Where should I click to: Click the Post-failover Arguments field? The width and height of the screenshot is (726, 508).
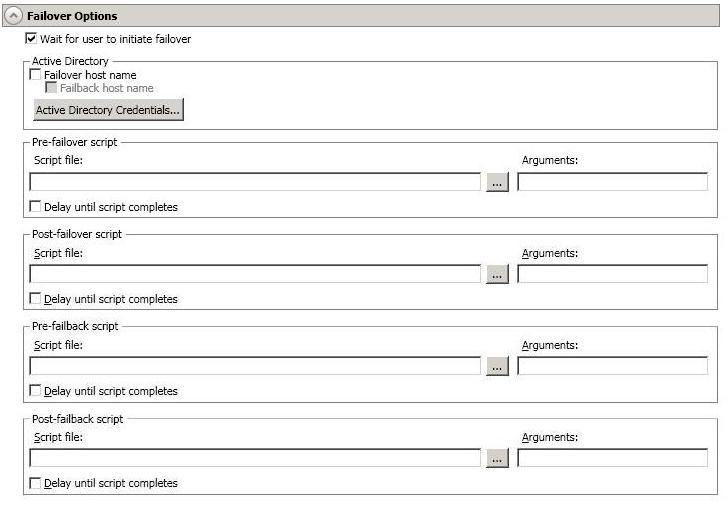click(612, 274)
